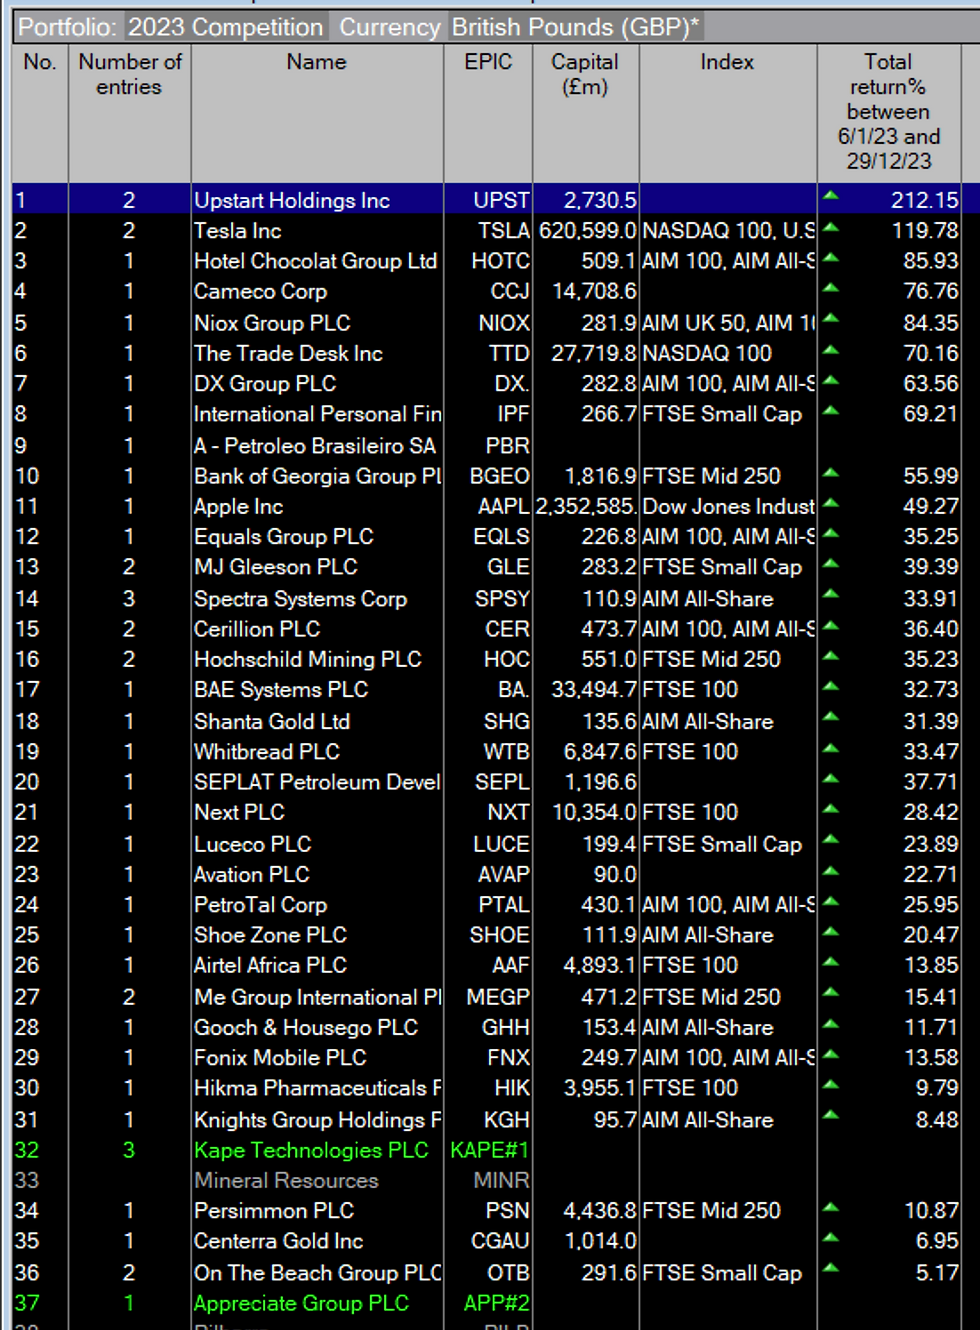
Task: Select Airtel Africa PLC
Action: coord(270,965)
